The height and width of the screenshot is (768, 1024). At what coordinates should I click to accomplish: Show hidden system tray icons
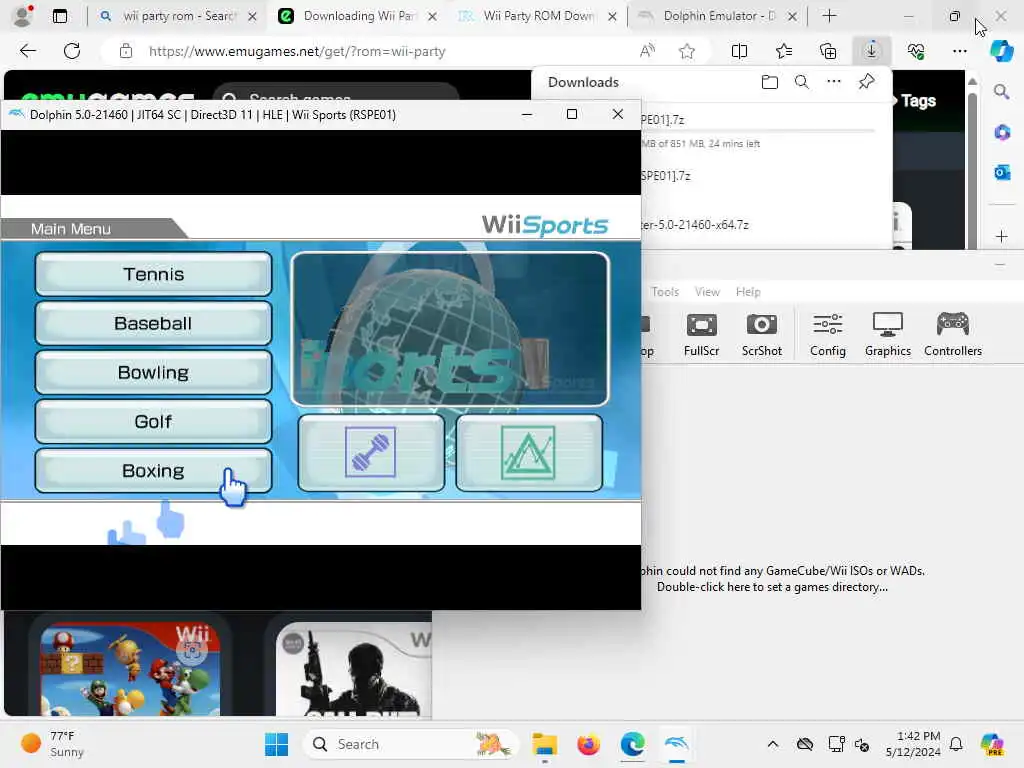[773, 744]
